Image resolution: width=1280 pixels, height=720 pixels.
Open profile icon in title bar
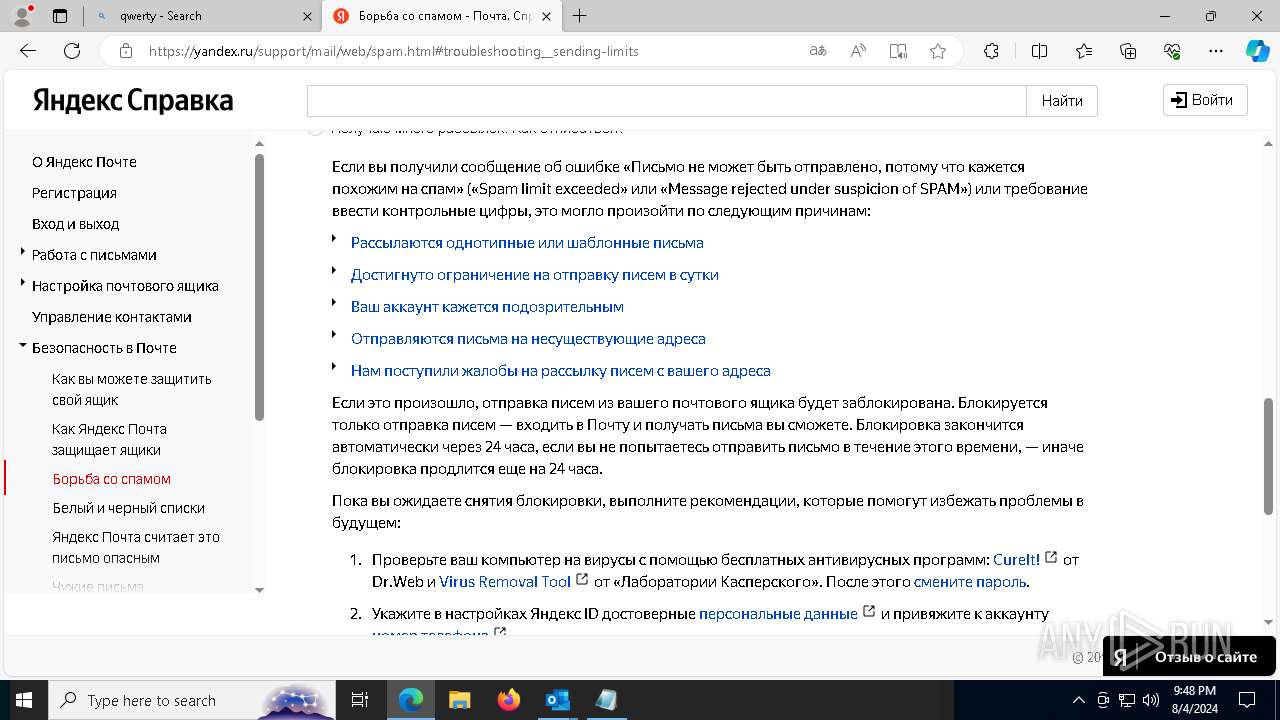click(x=24, y=15)
